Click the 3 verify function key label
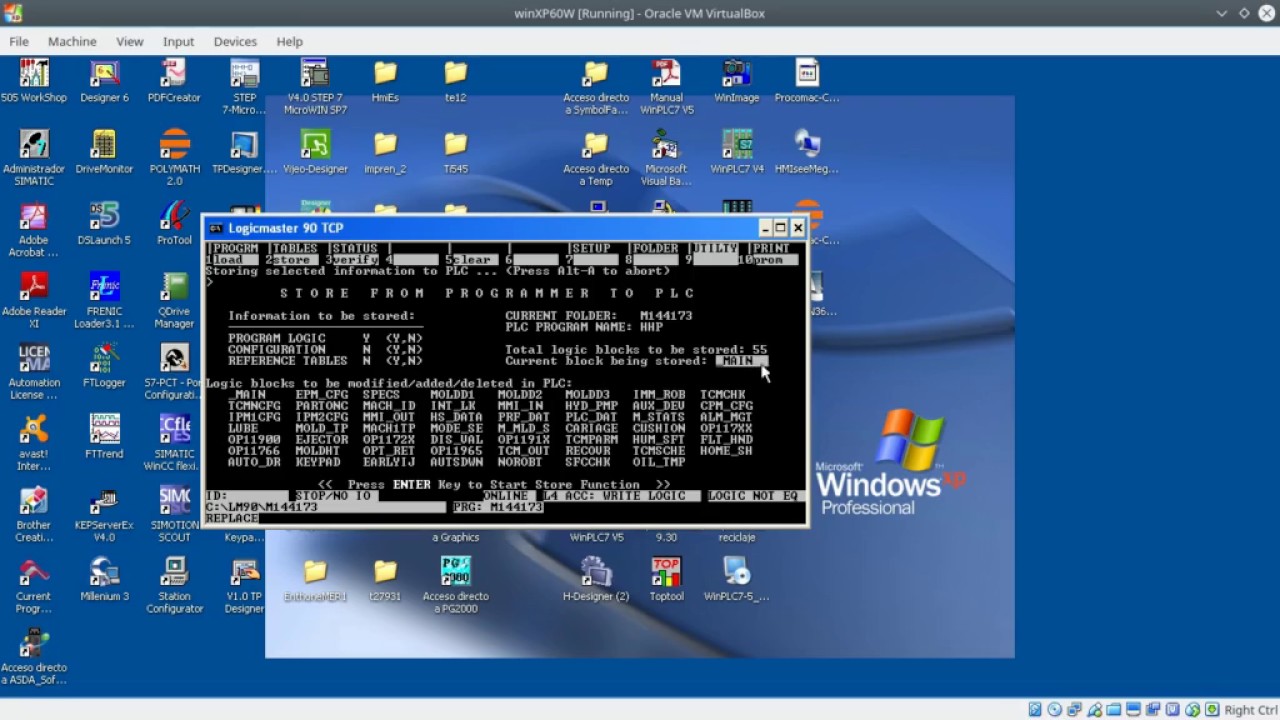The width and height of the screenshot is (1280, 720). pos(352,260)
